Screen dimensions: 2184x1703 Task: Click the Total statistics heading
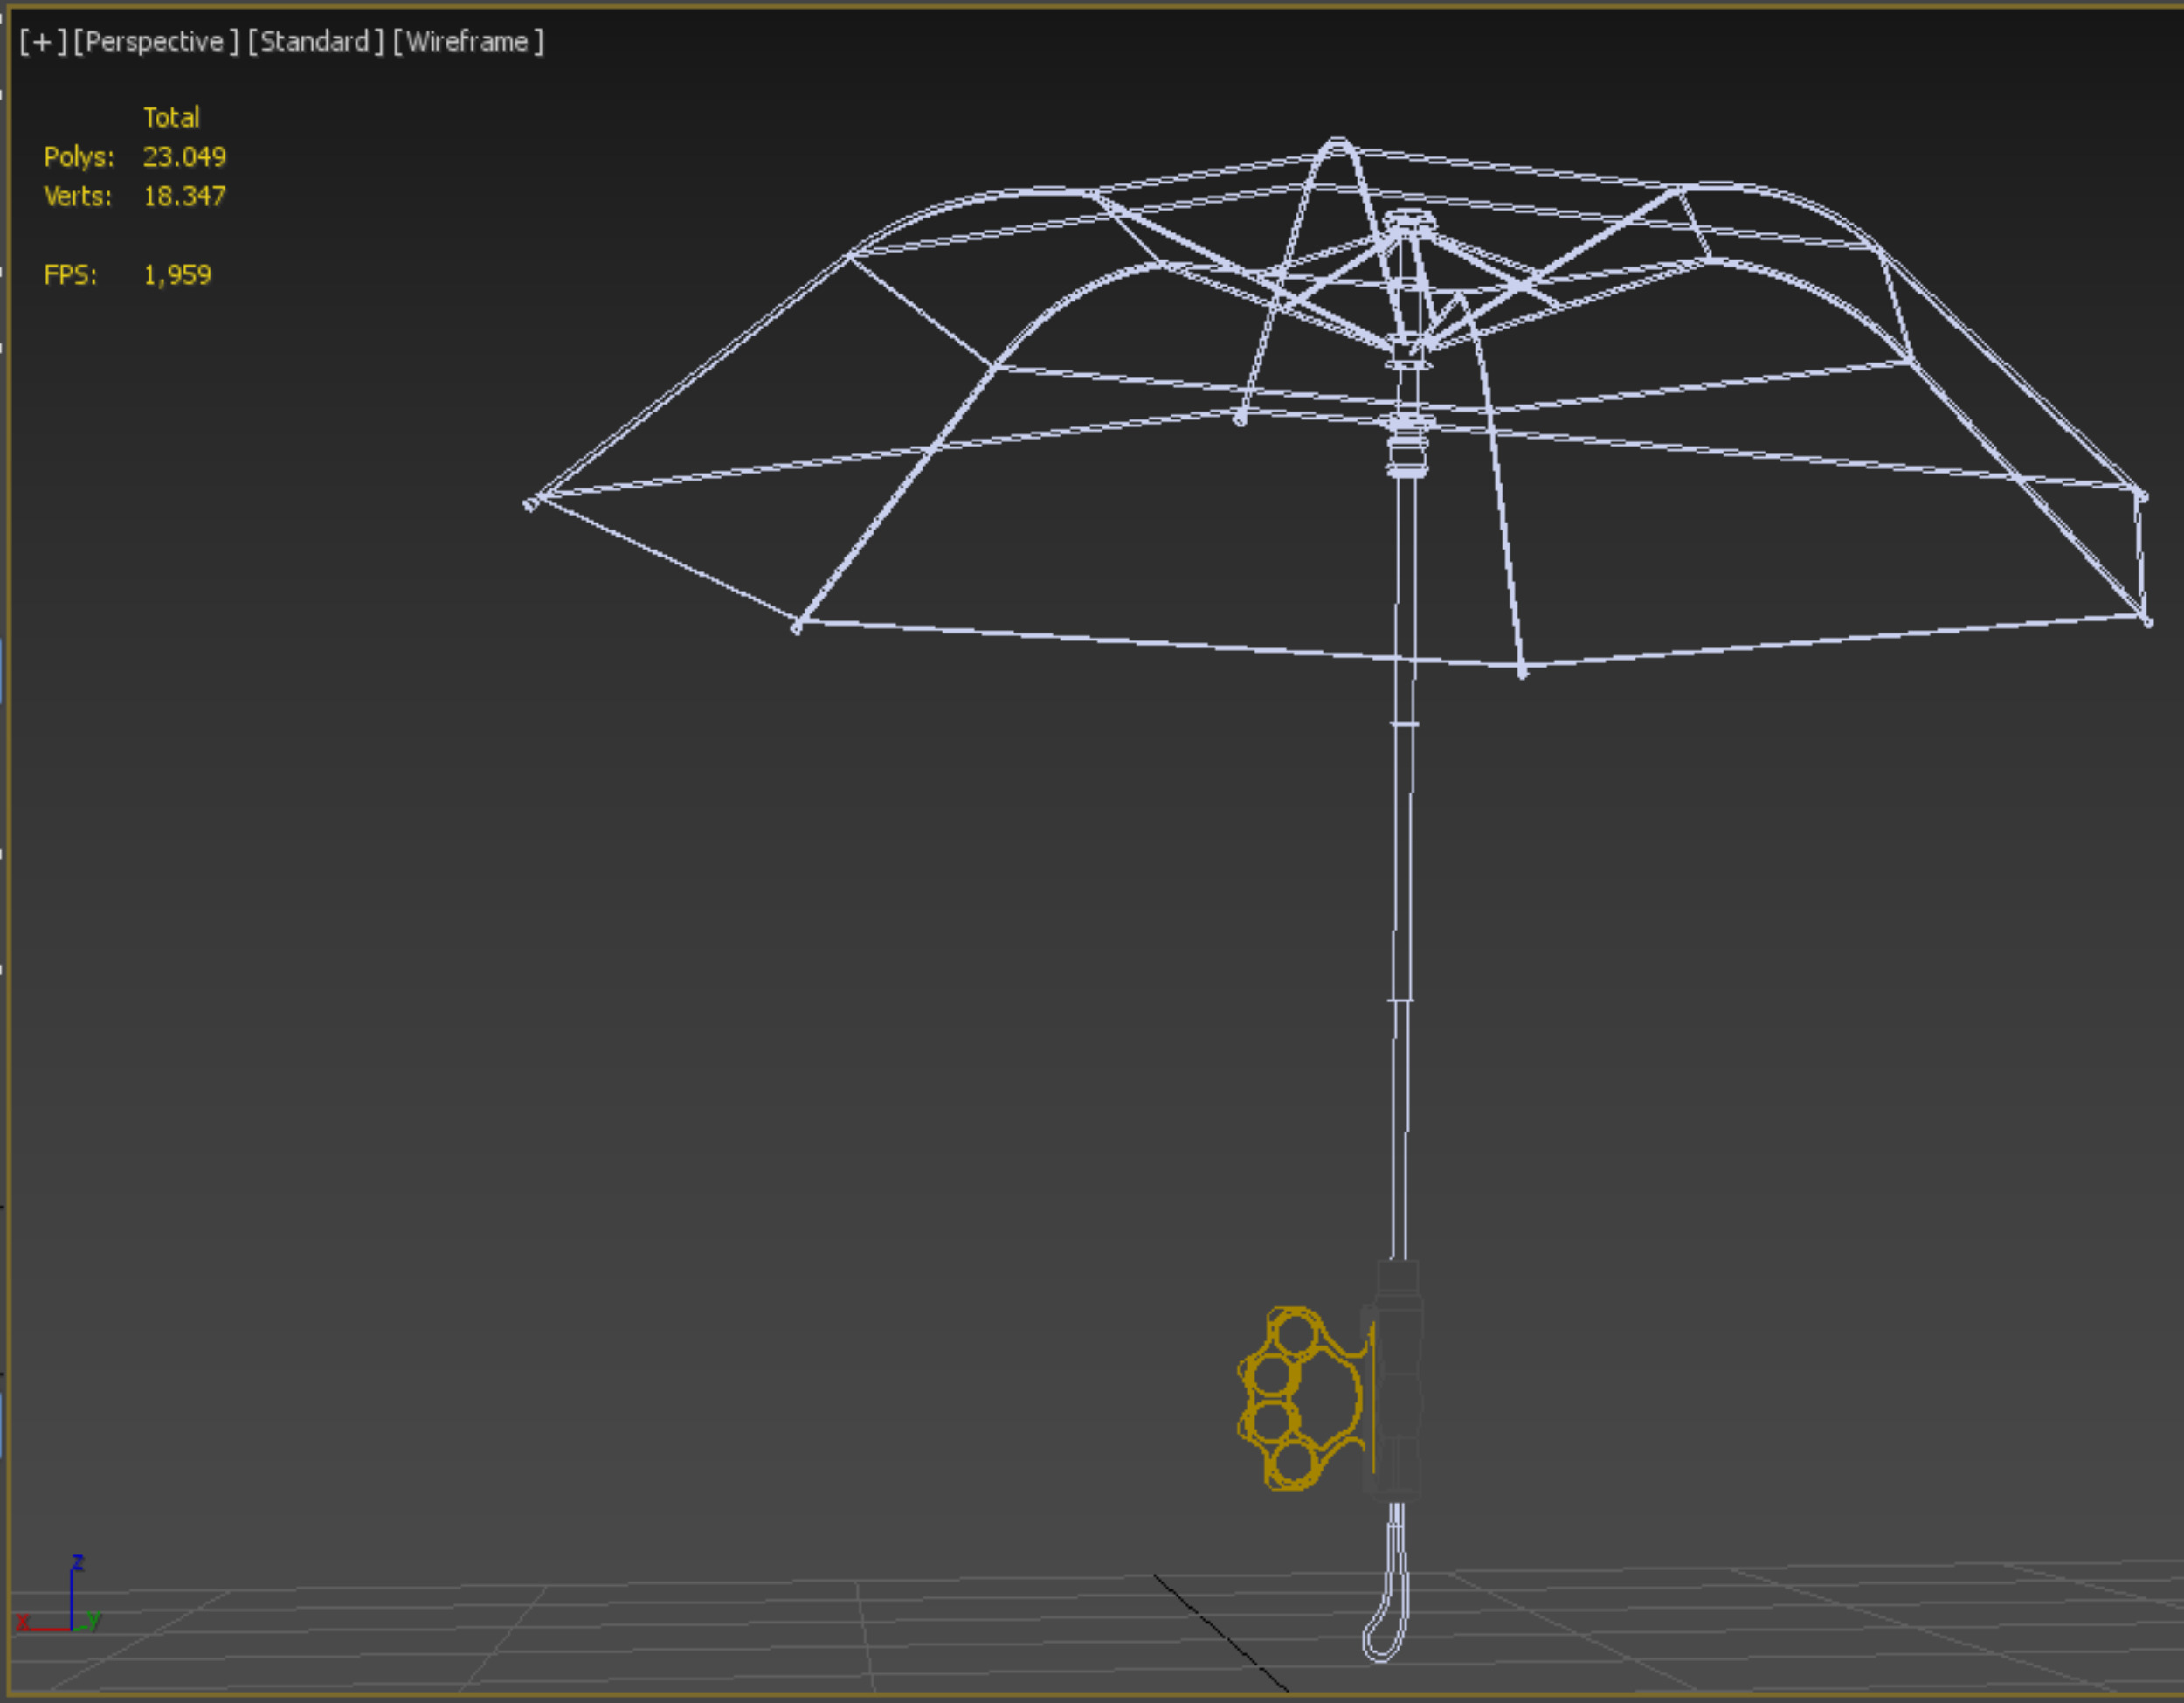(x=171, y=118)
